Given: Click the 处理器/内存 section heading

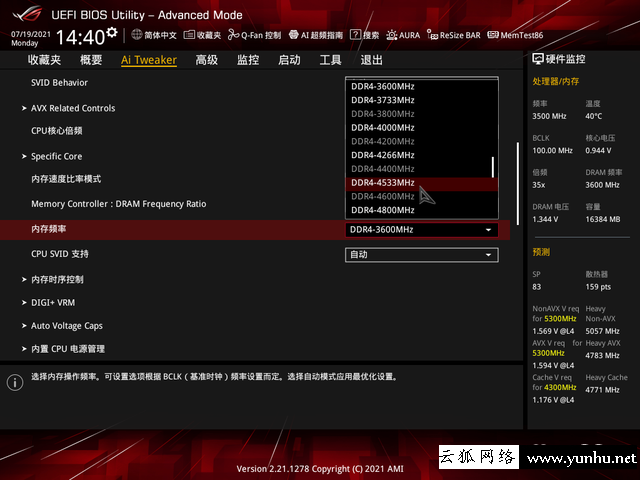Looking at the screenshot, I should coord(556,81).
